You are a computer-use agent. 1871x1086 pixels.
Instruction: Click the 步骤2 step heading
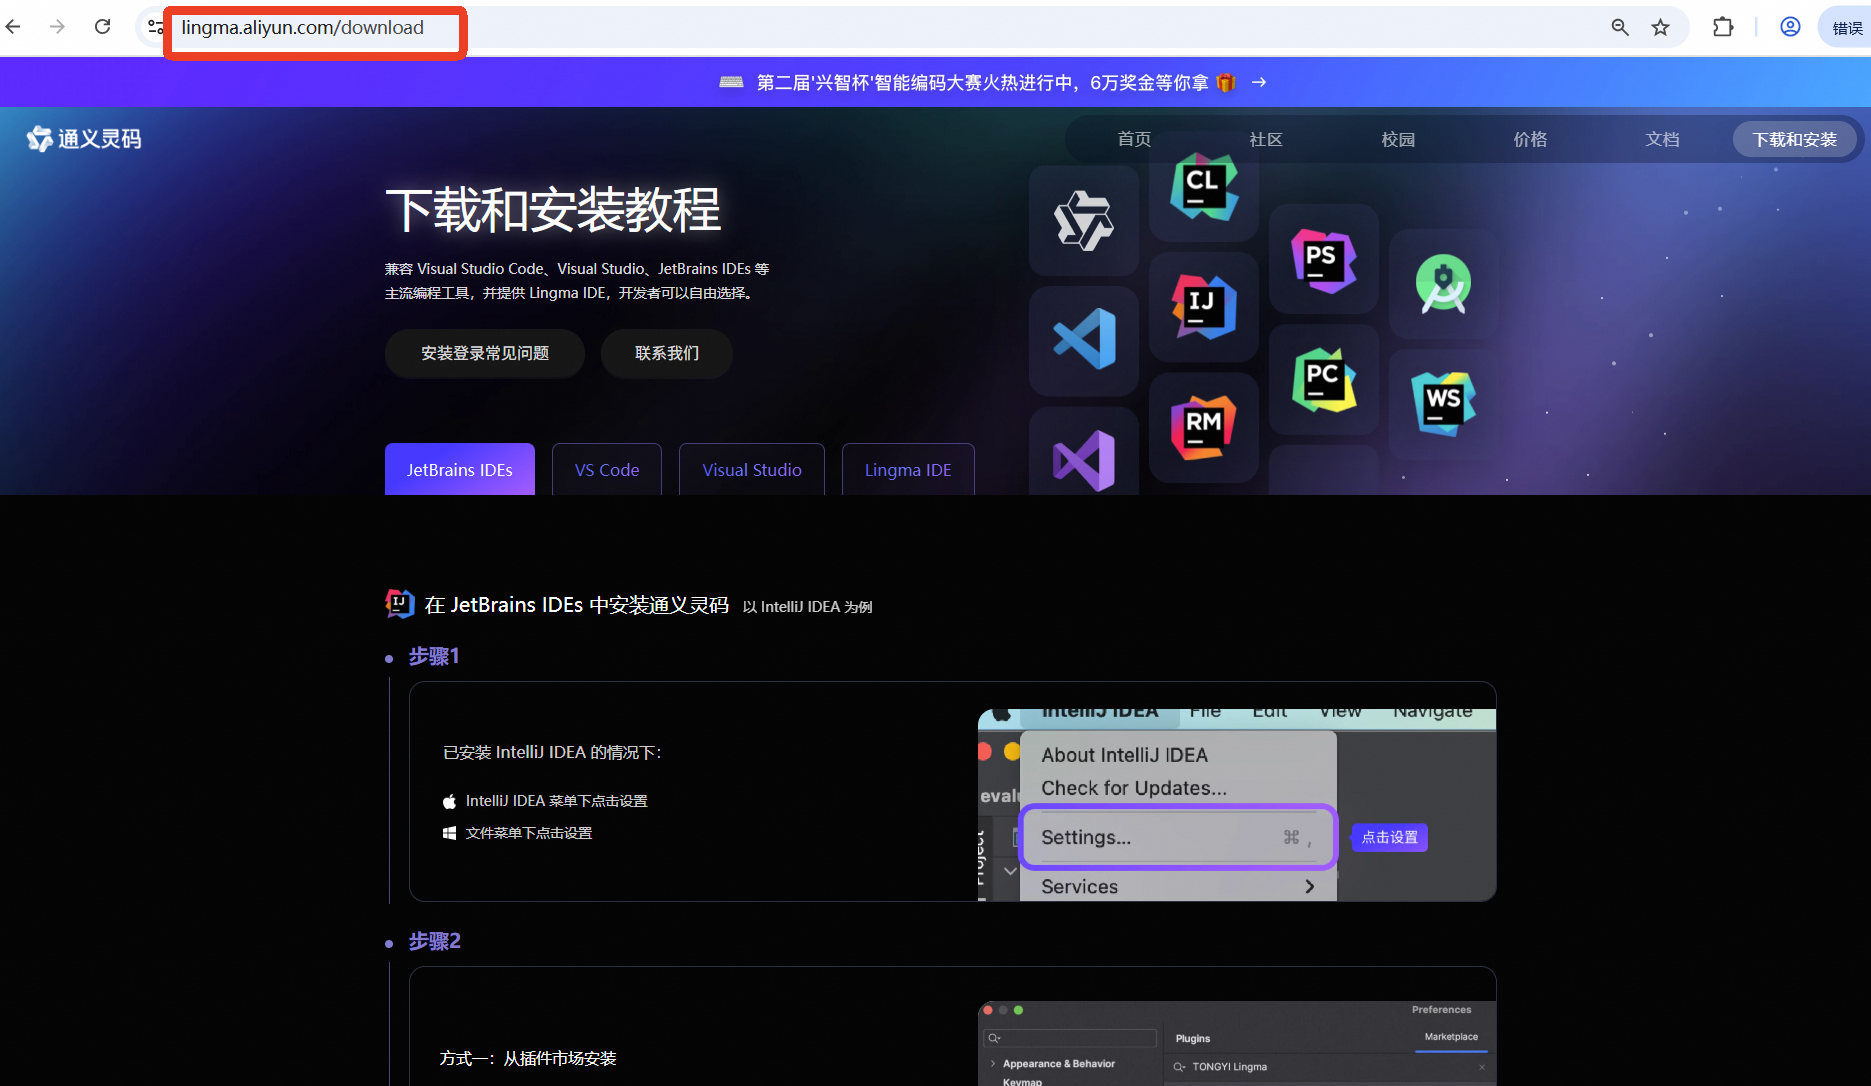click(x=435, y=941)
